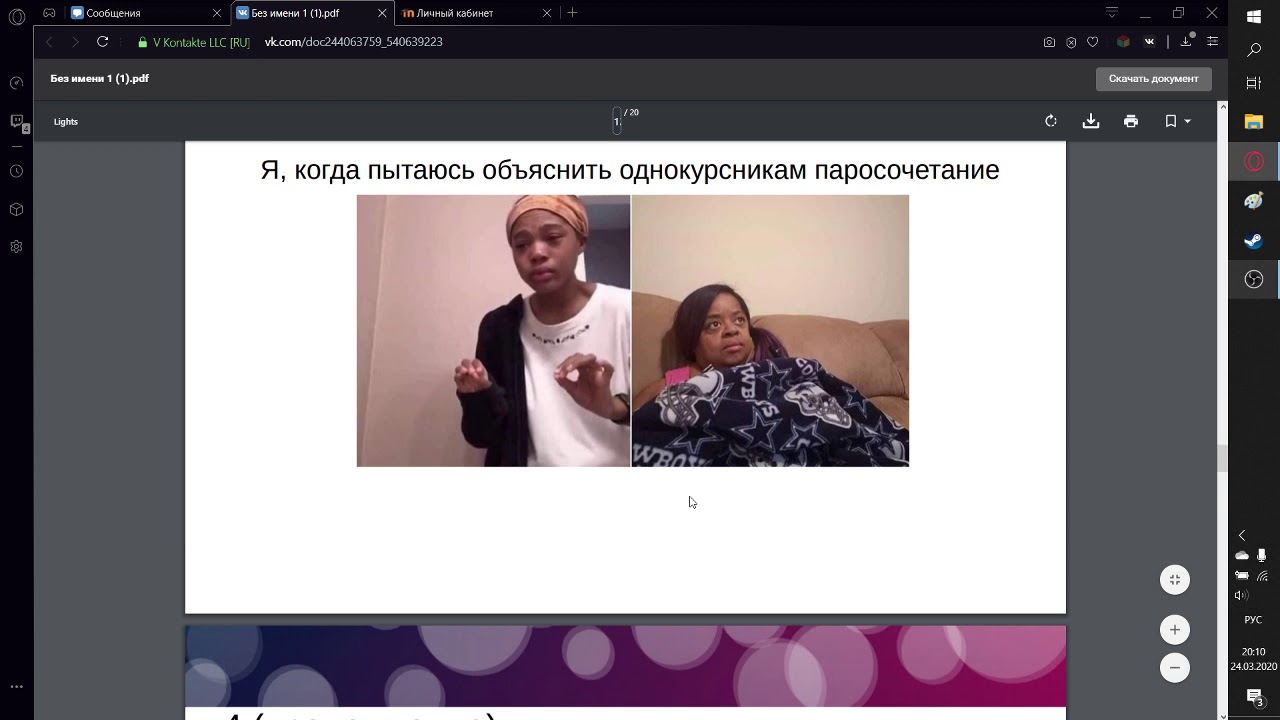Open the Wi-Fi network tray icon
1280x720 pixels.
pos(1262,575)
